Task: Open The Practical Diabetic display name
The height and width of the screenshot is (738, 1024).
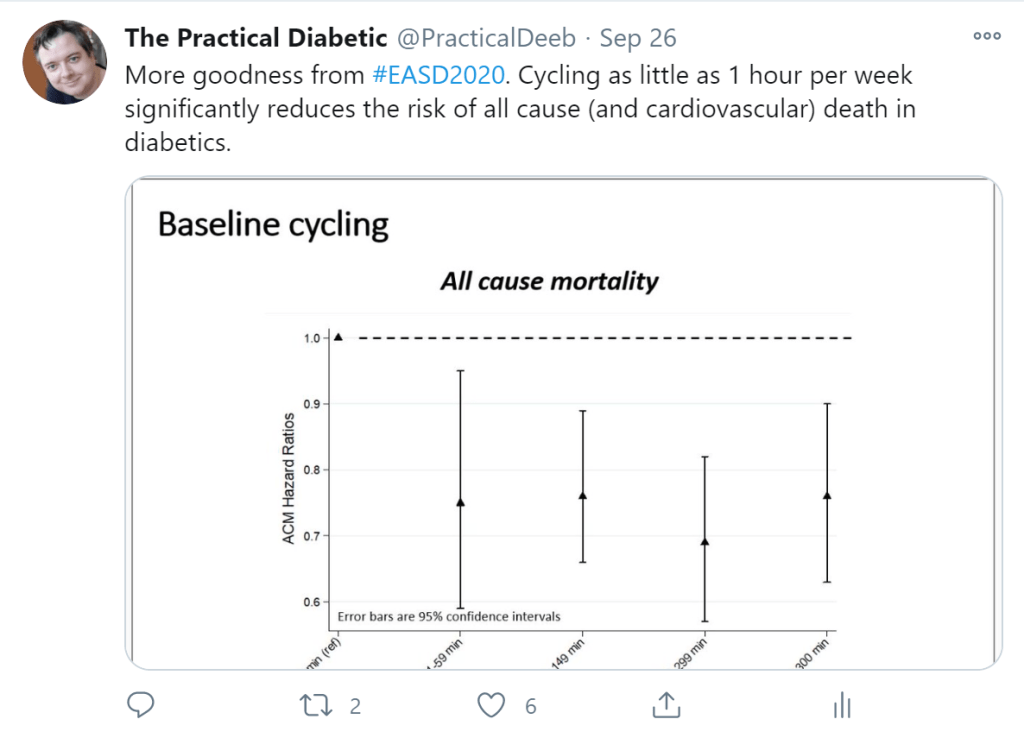Action: (x=255, y=39)
